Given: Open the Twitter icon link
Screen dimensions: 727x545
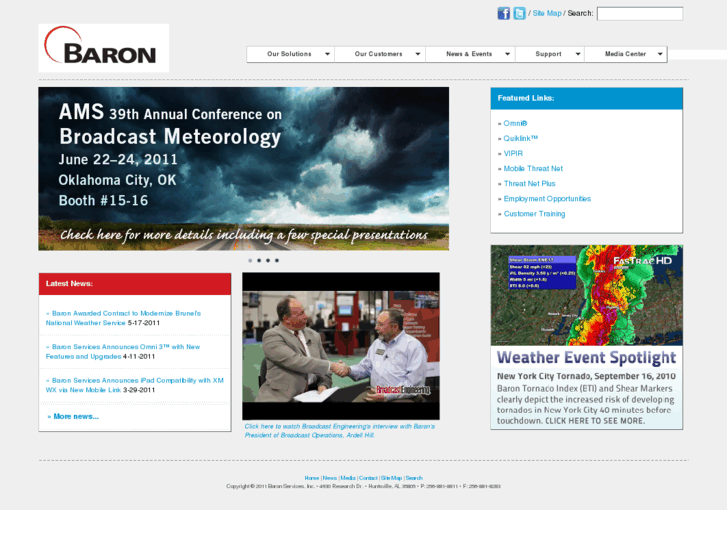Looking at the screenshot, I should click(519, 13).
